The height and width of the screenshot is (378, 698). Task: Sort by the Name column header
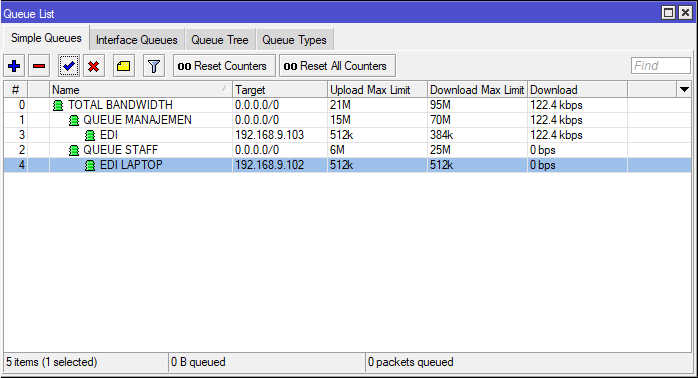point(141,90)
